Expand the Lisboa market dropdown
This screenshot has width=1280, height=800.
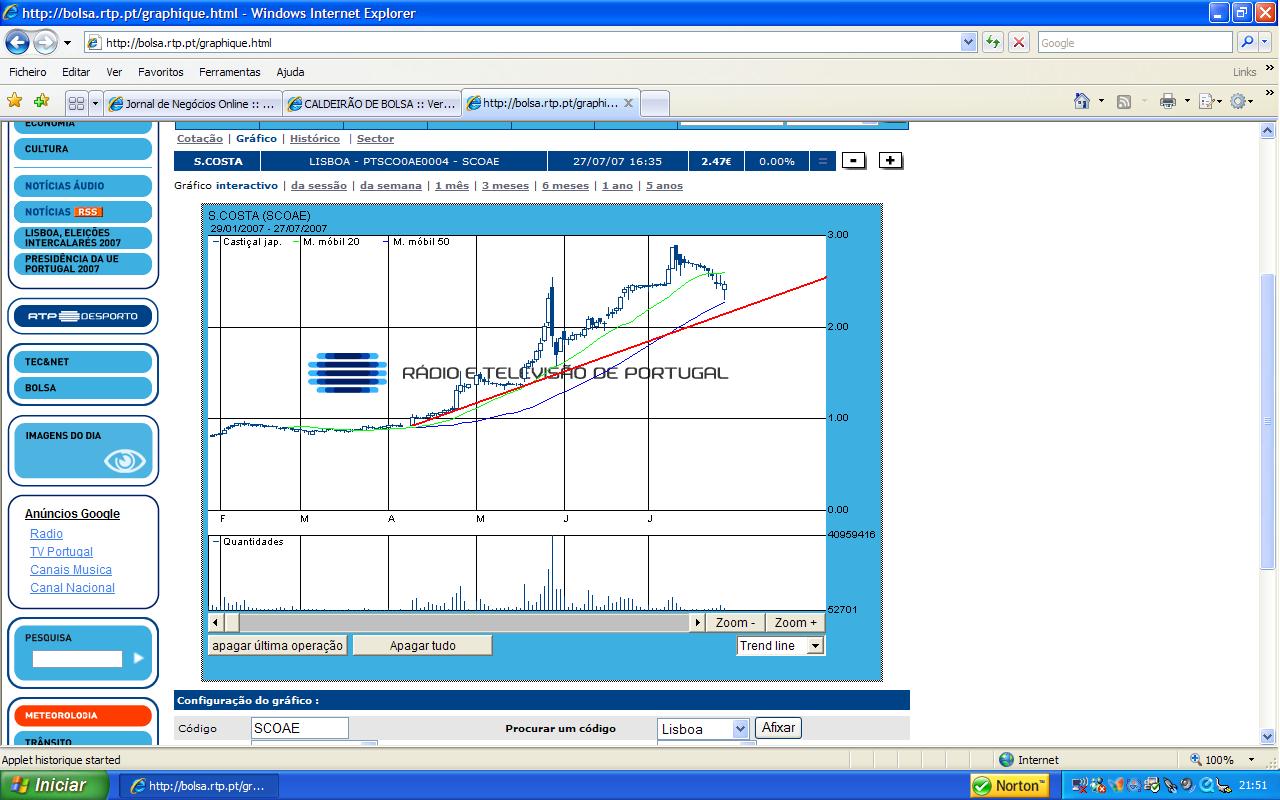[x=740, y=729]
